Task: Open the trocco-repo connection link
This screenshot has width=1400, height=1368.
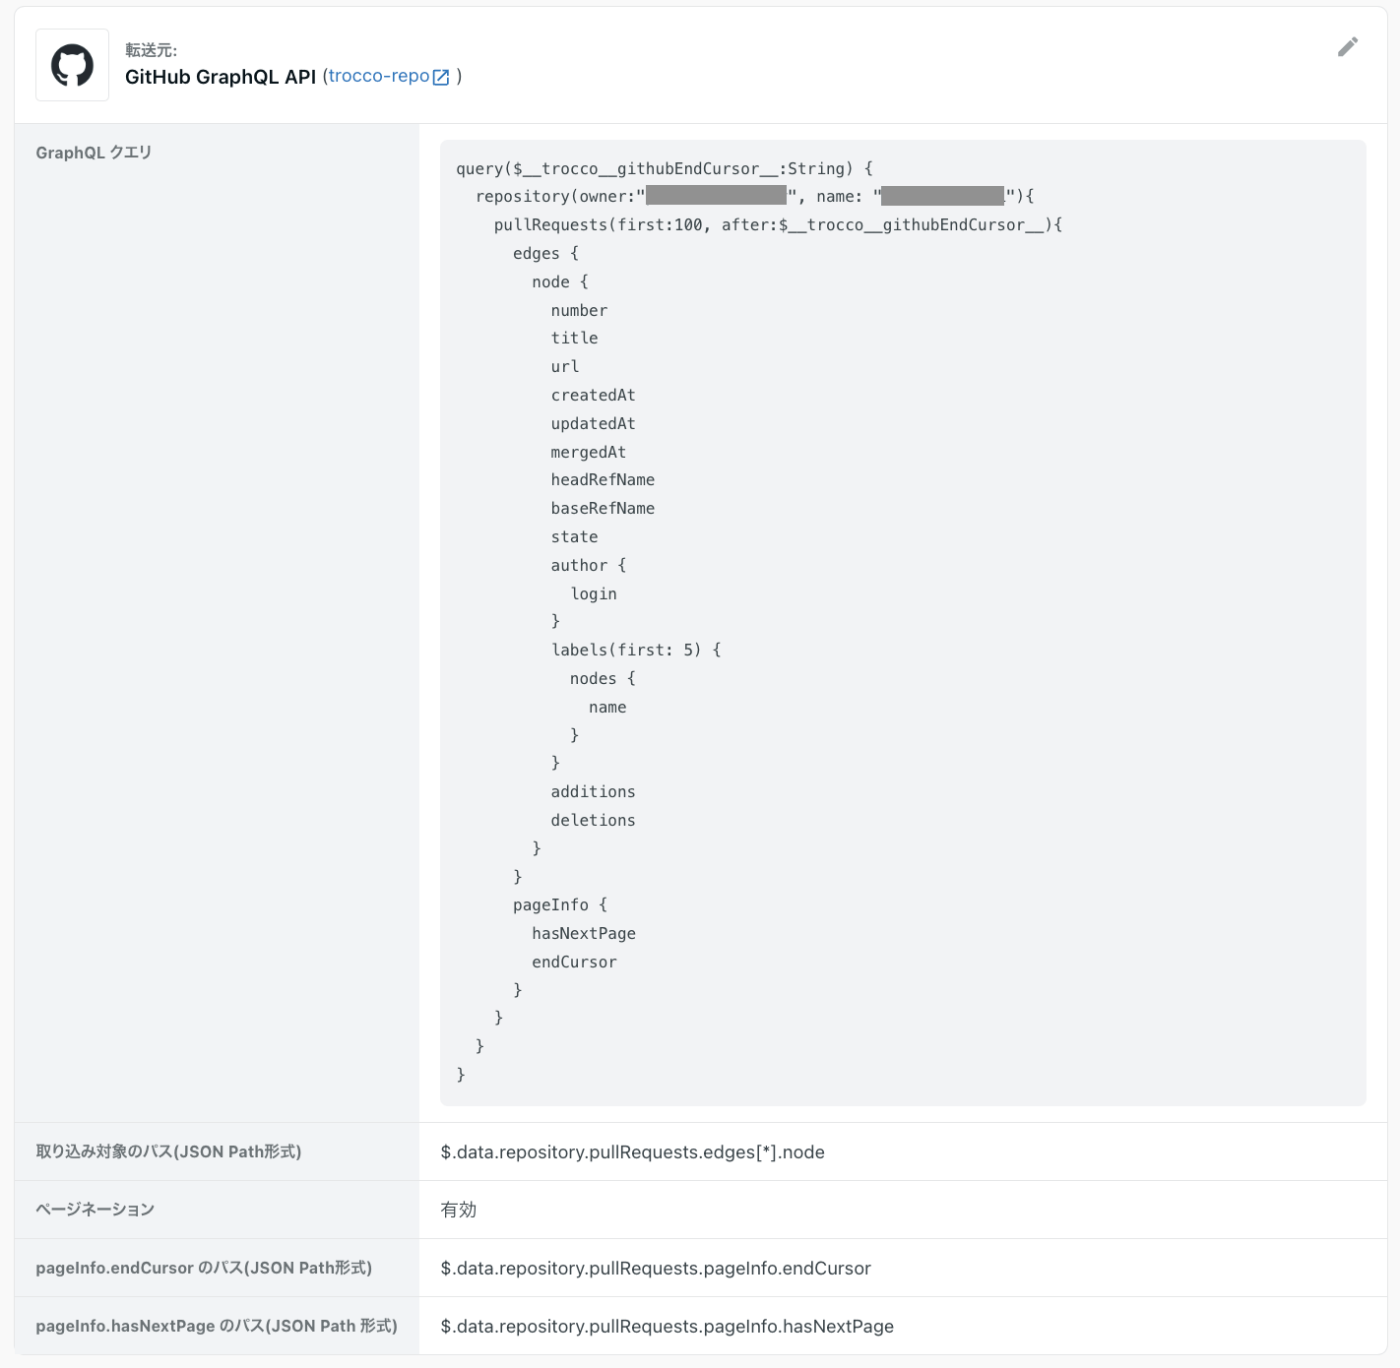Action: tap(379, 76)
